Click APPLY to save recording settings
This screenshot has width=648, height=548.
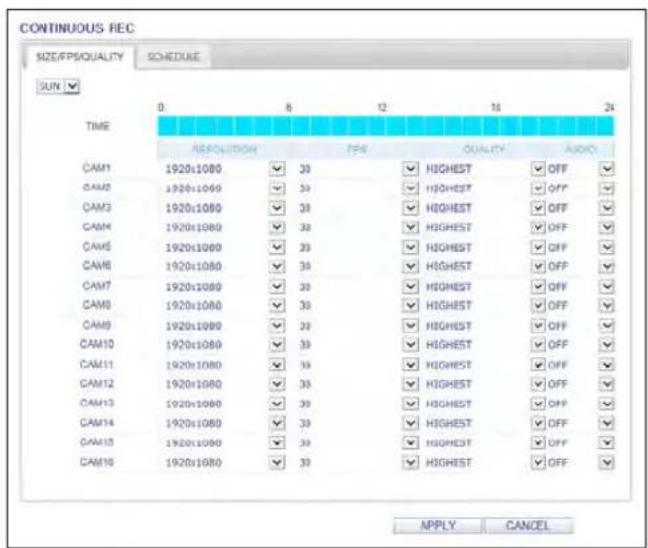tap(438, 526)
